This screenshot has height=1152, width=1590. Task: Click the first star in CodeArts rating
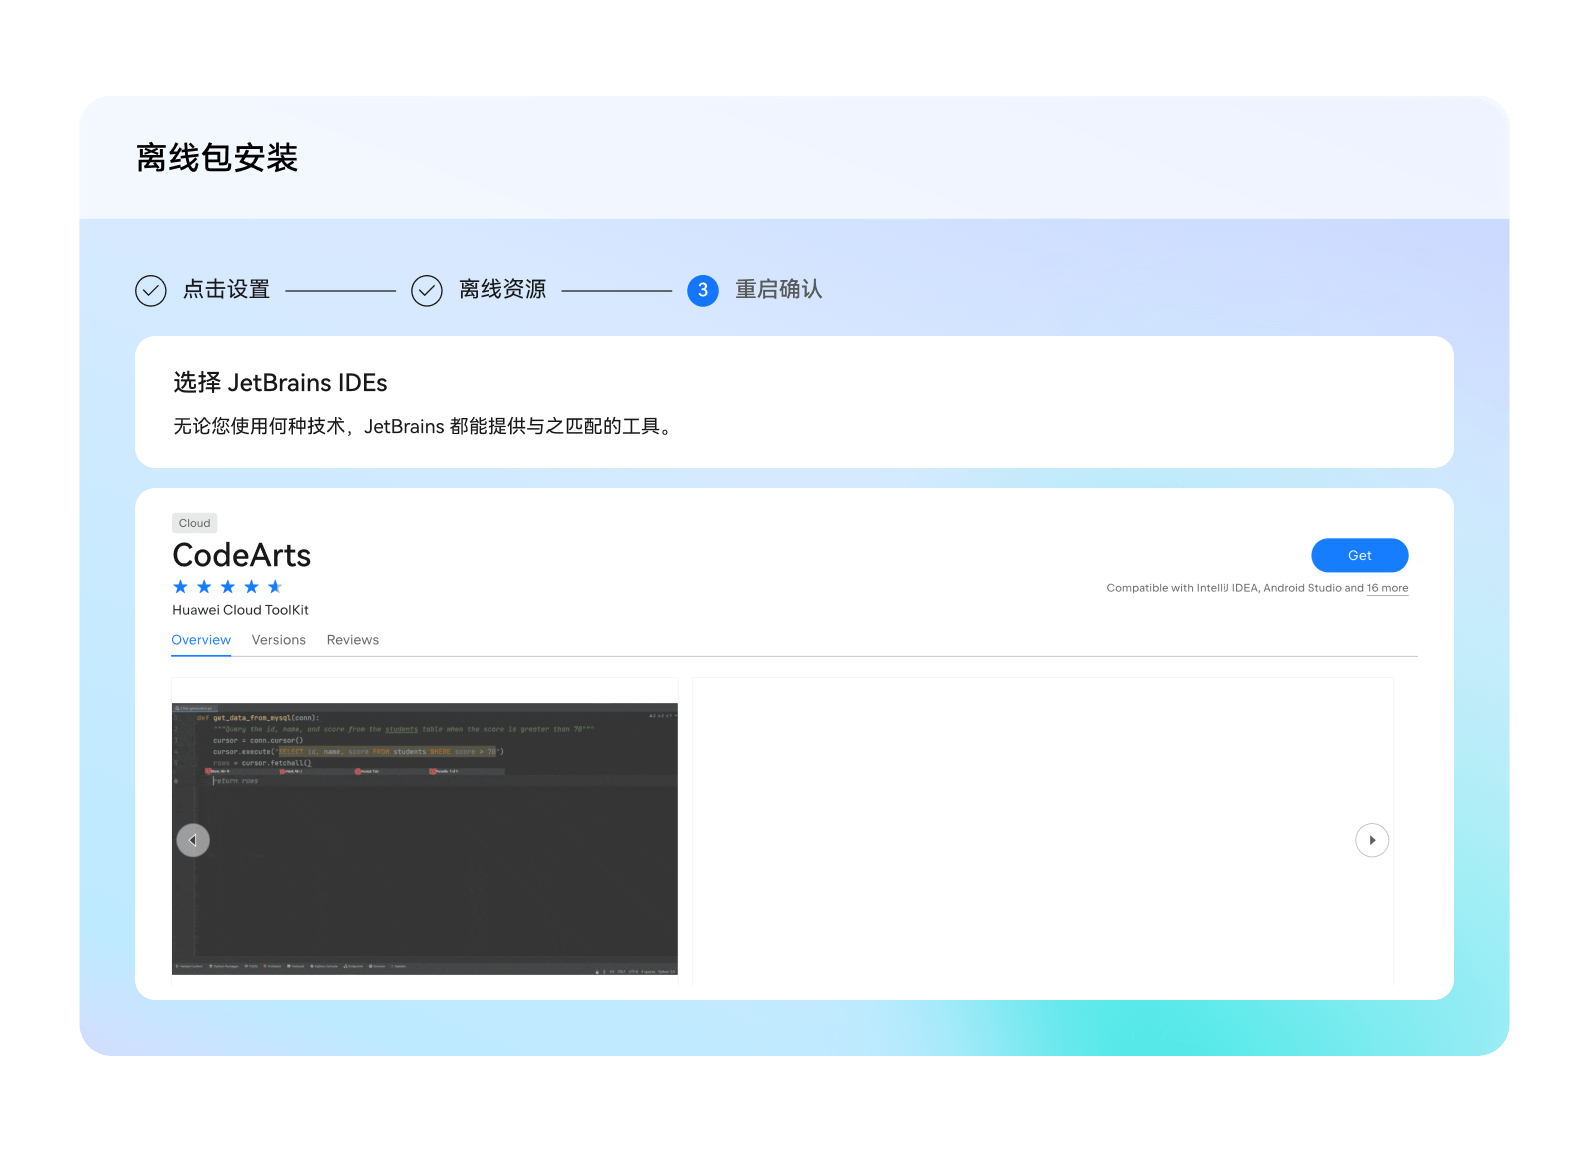pos(181,587)
